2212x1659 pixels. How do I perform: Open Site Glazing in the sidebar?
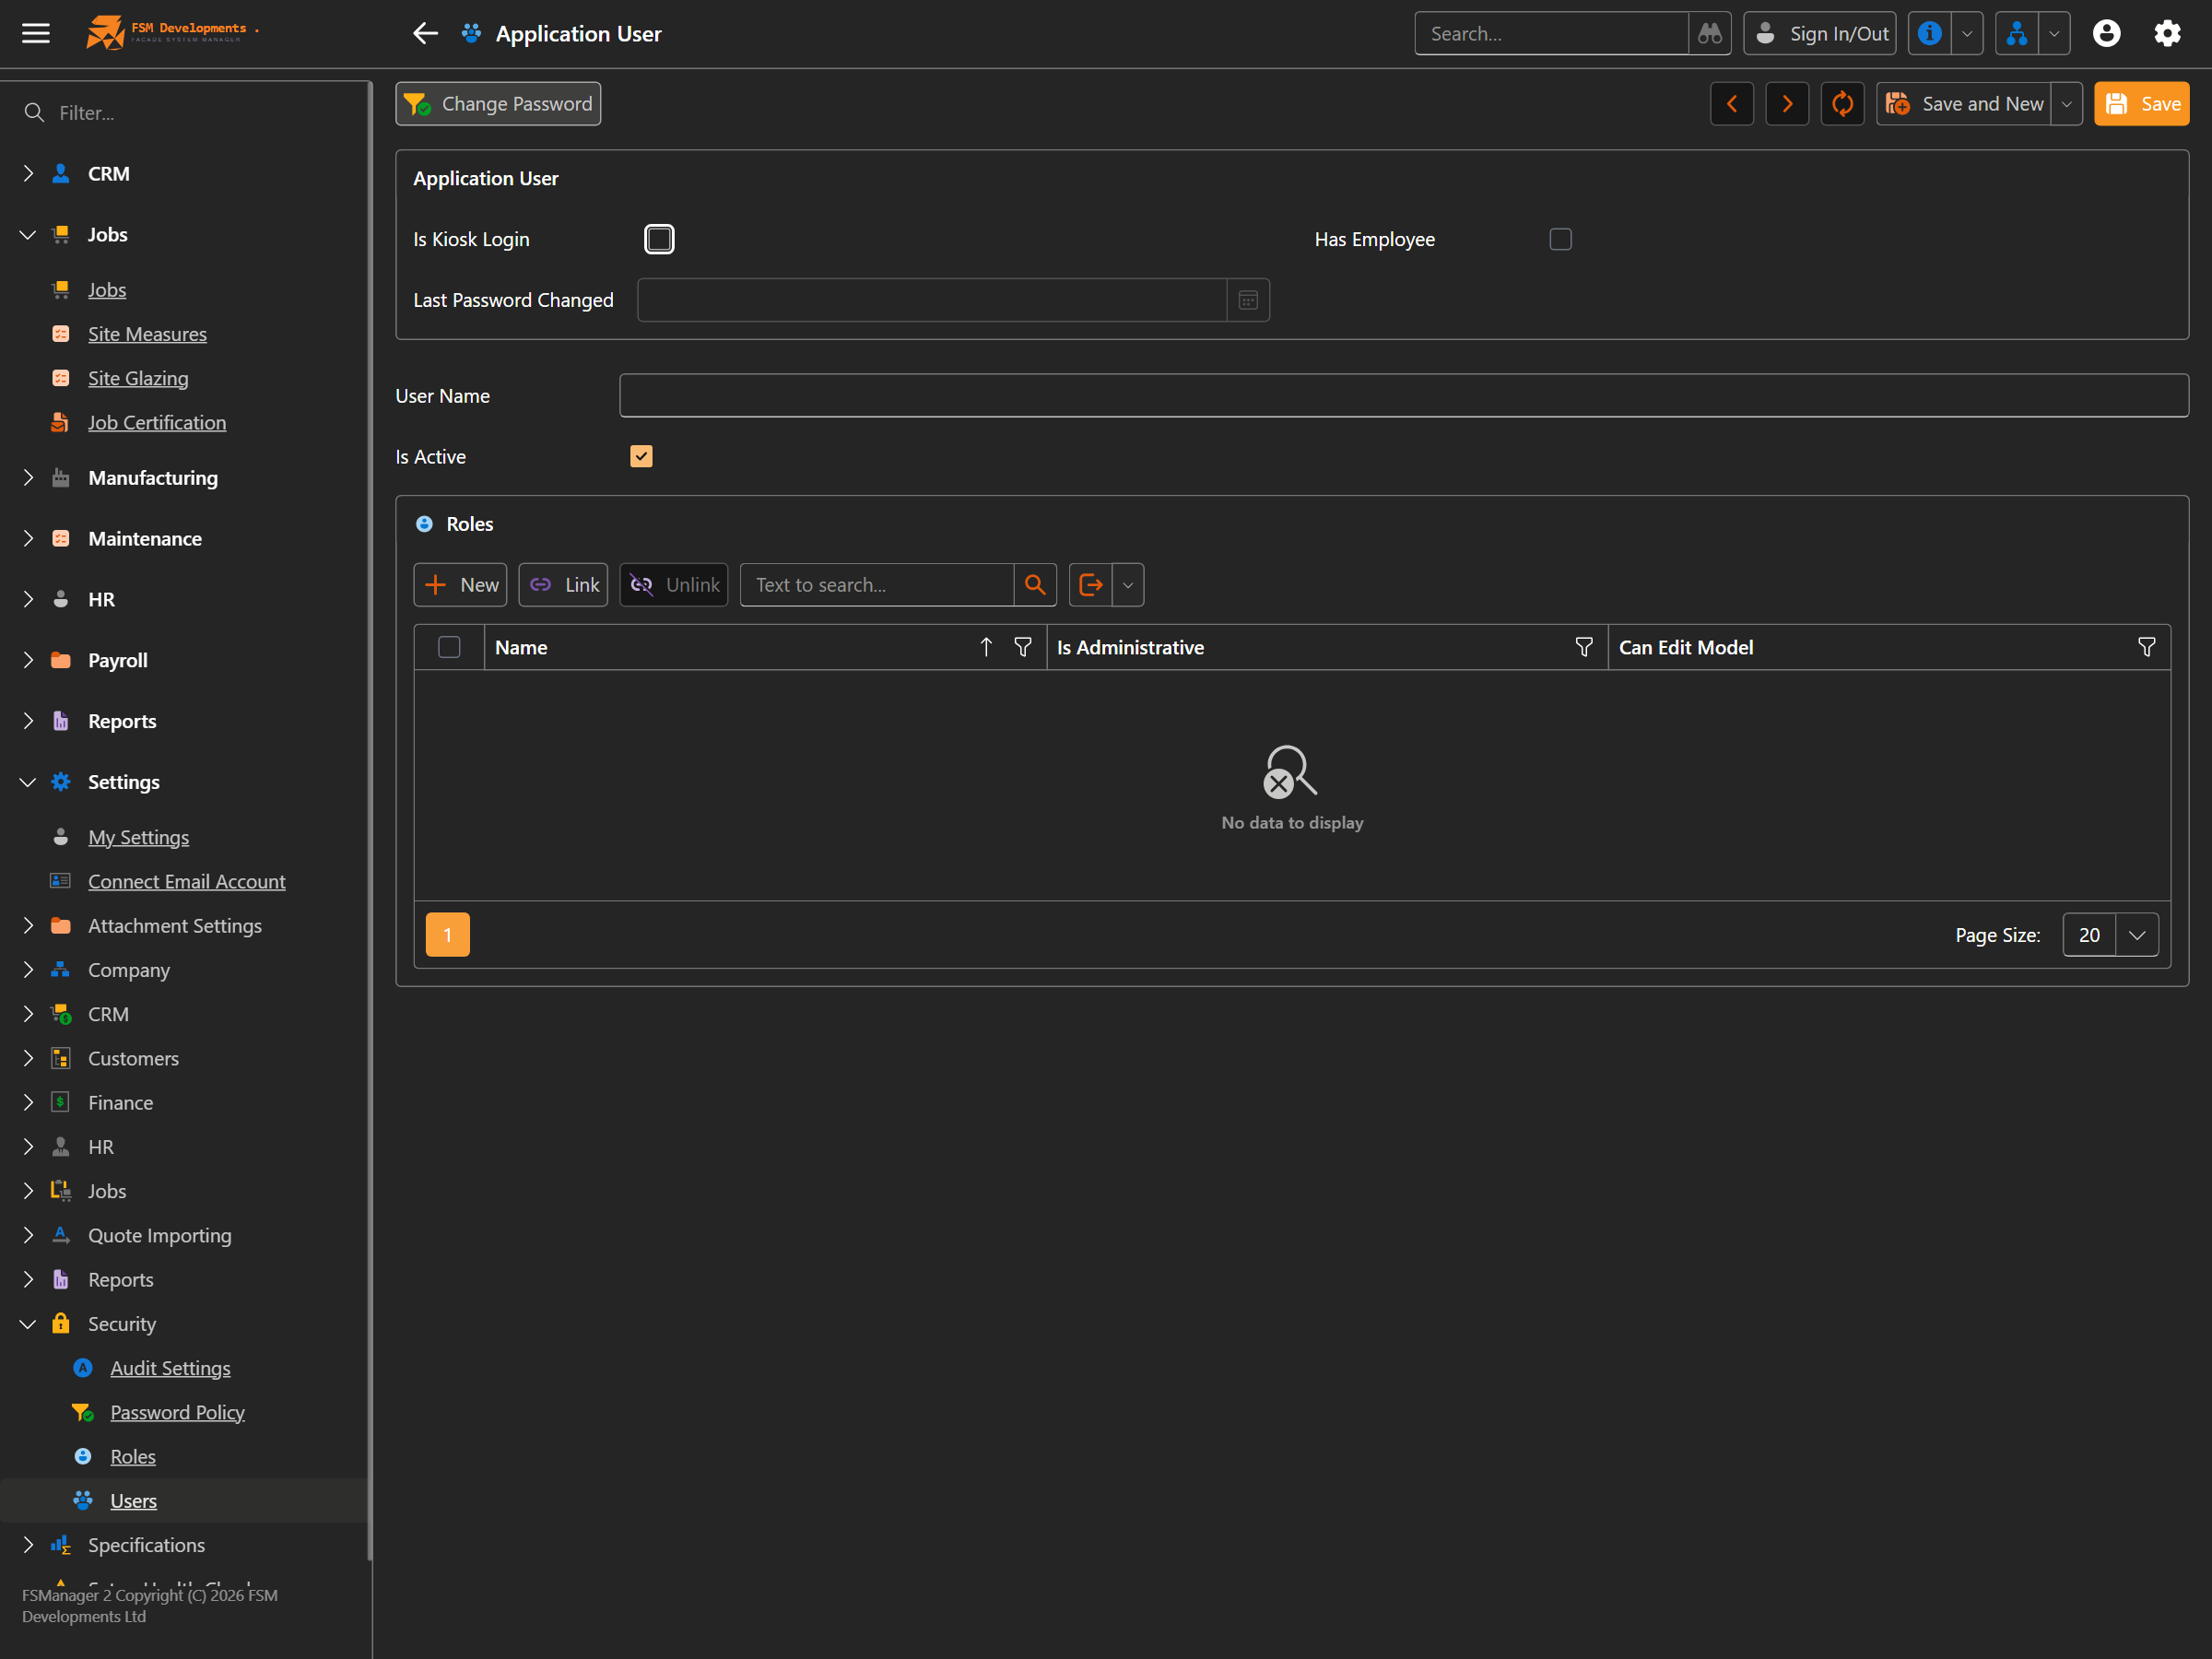click(x=138, y=378)
